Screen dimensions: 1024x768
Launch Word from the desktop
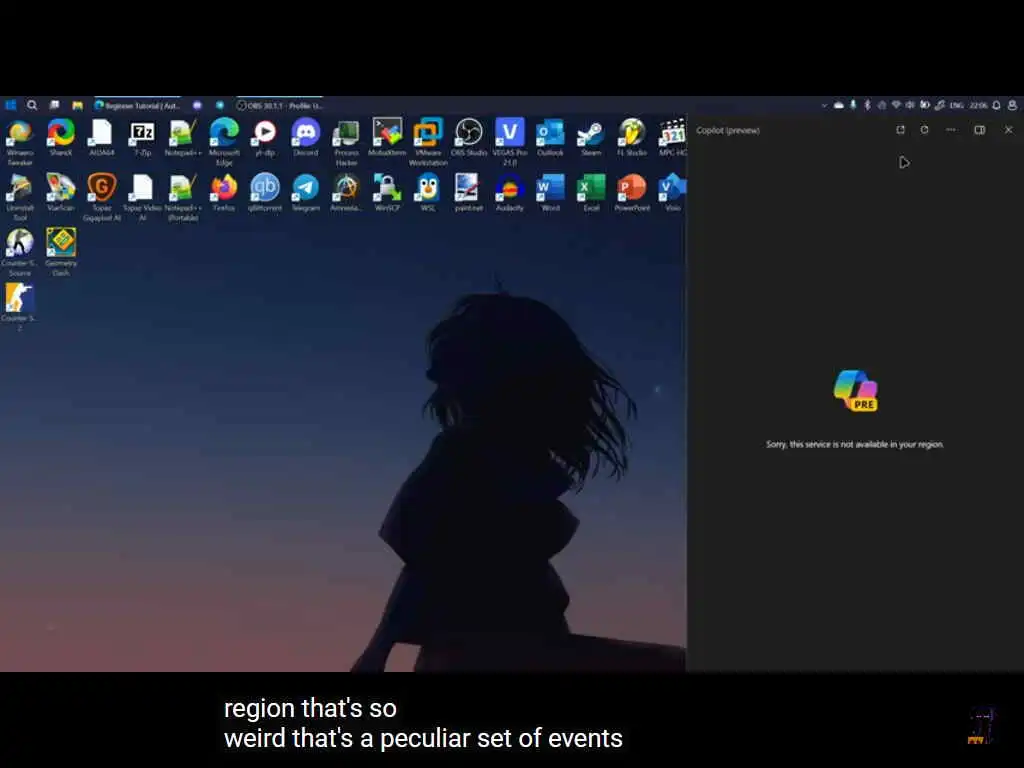click(551, 193)
